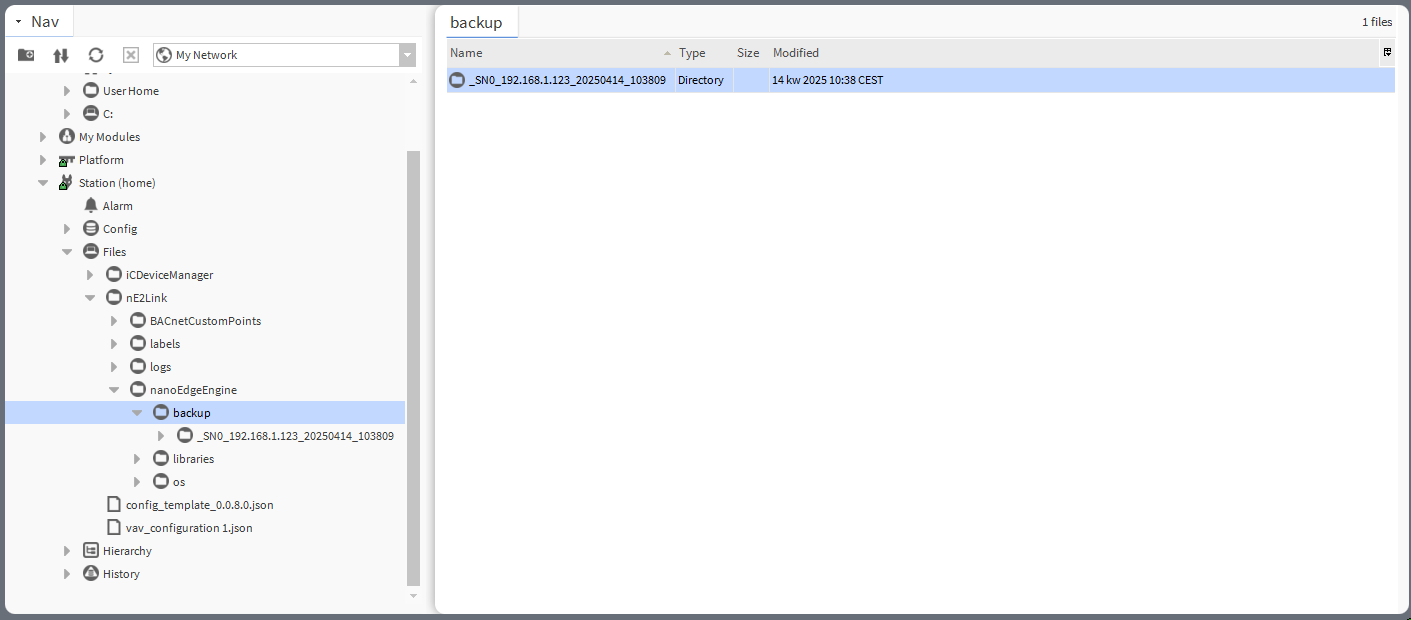Expand the libraries folder

pyautogui.click(x=138, y=459)
